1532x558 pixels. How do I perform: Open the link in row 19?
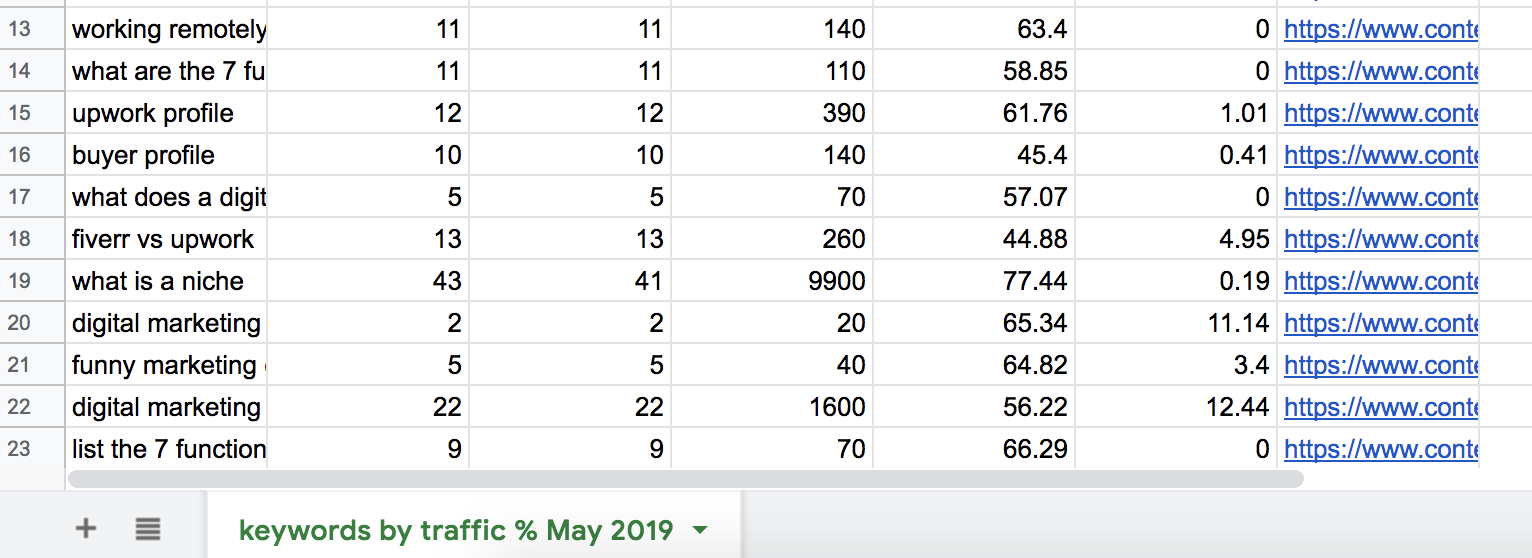(1380, 281)
